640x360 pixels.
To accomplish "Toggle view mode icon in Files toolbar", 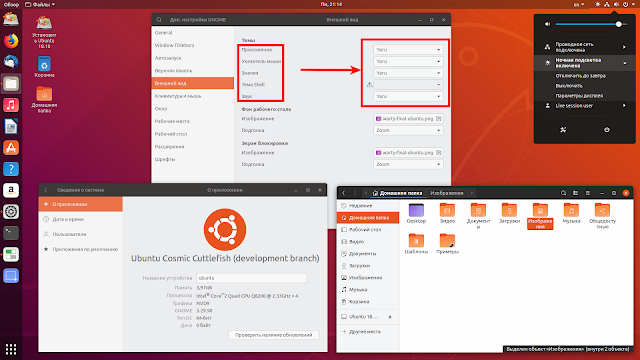I will coord(576,193).
